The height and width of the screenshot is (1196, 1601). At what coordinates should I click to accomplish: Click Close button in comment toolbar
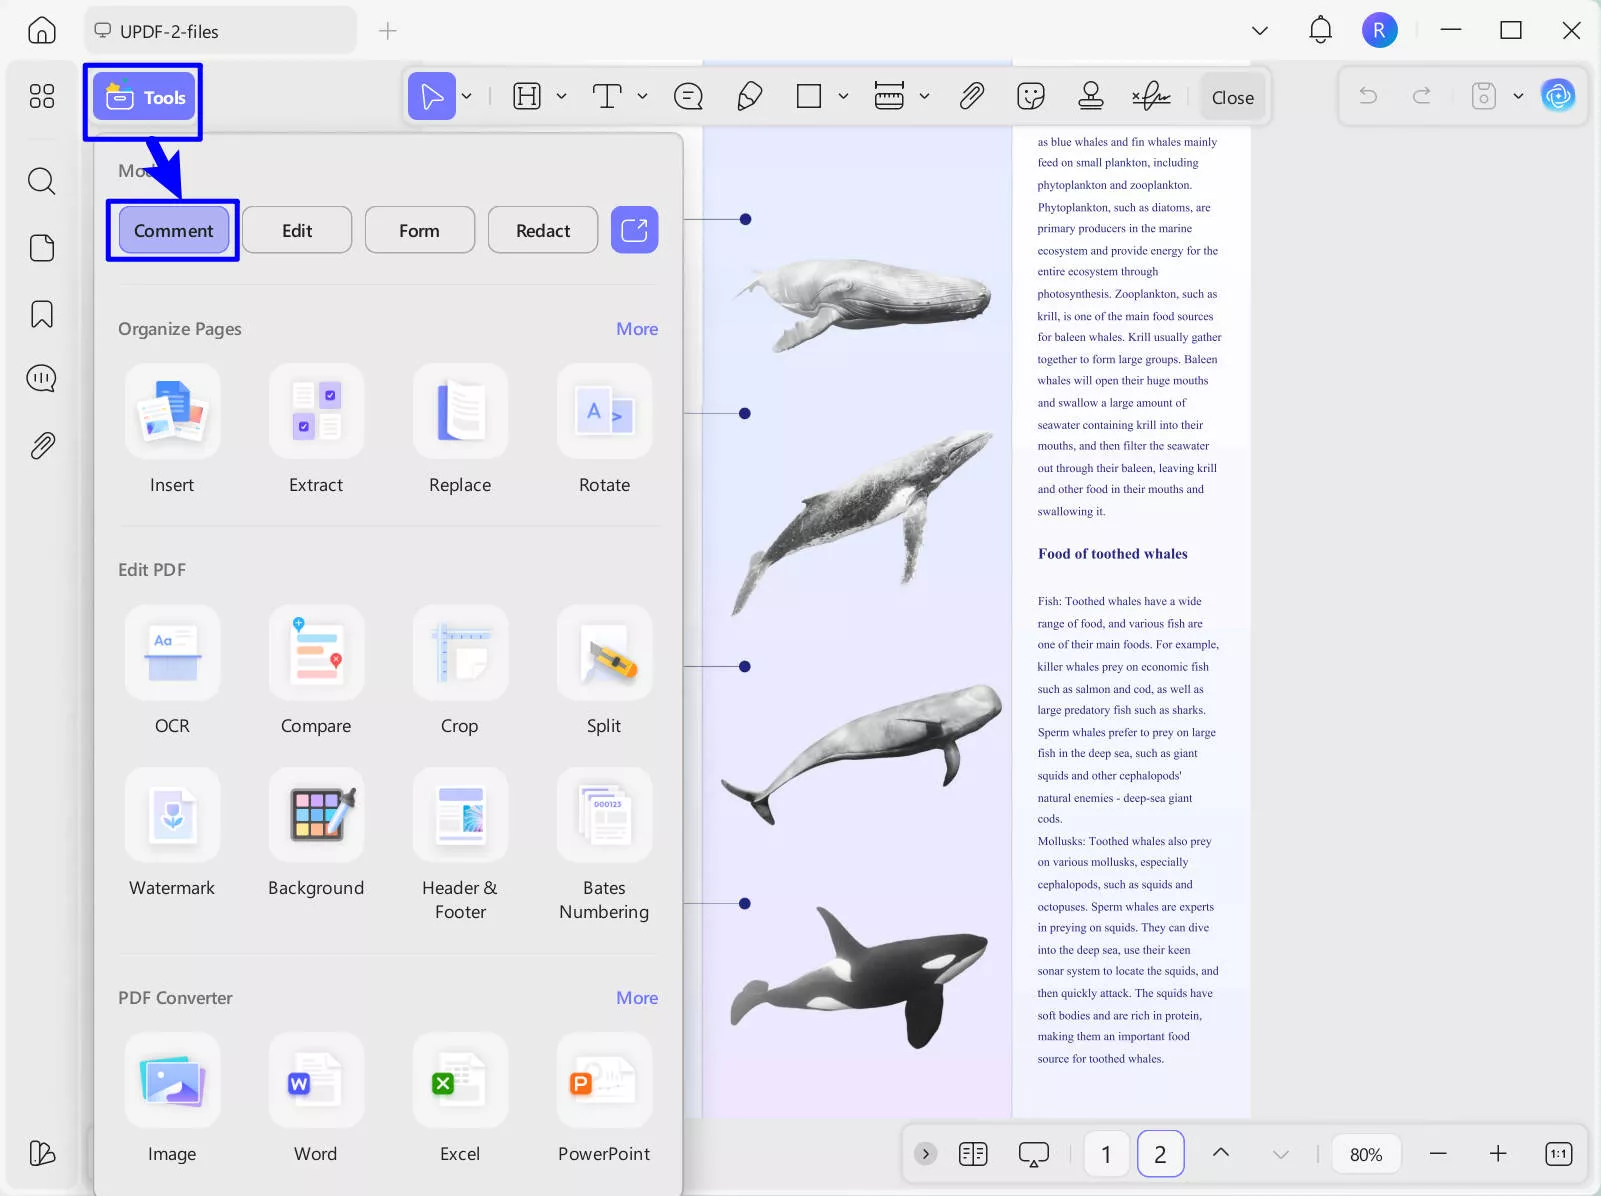pos(1232,98)
